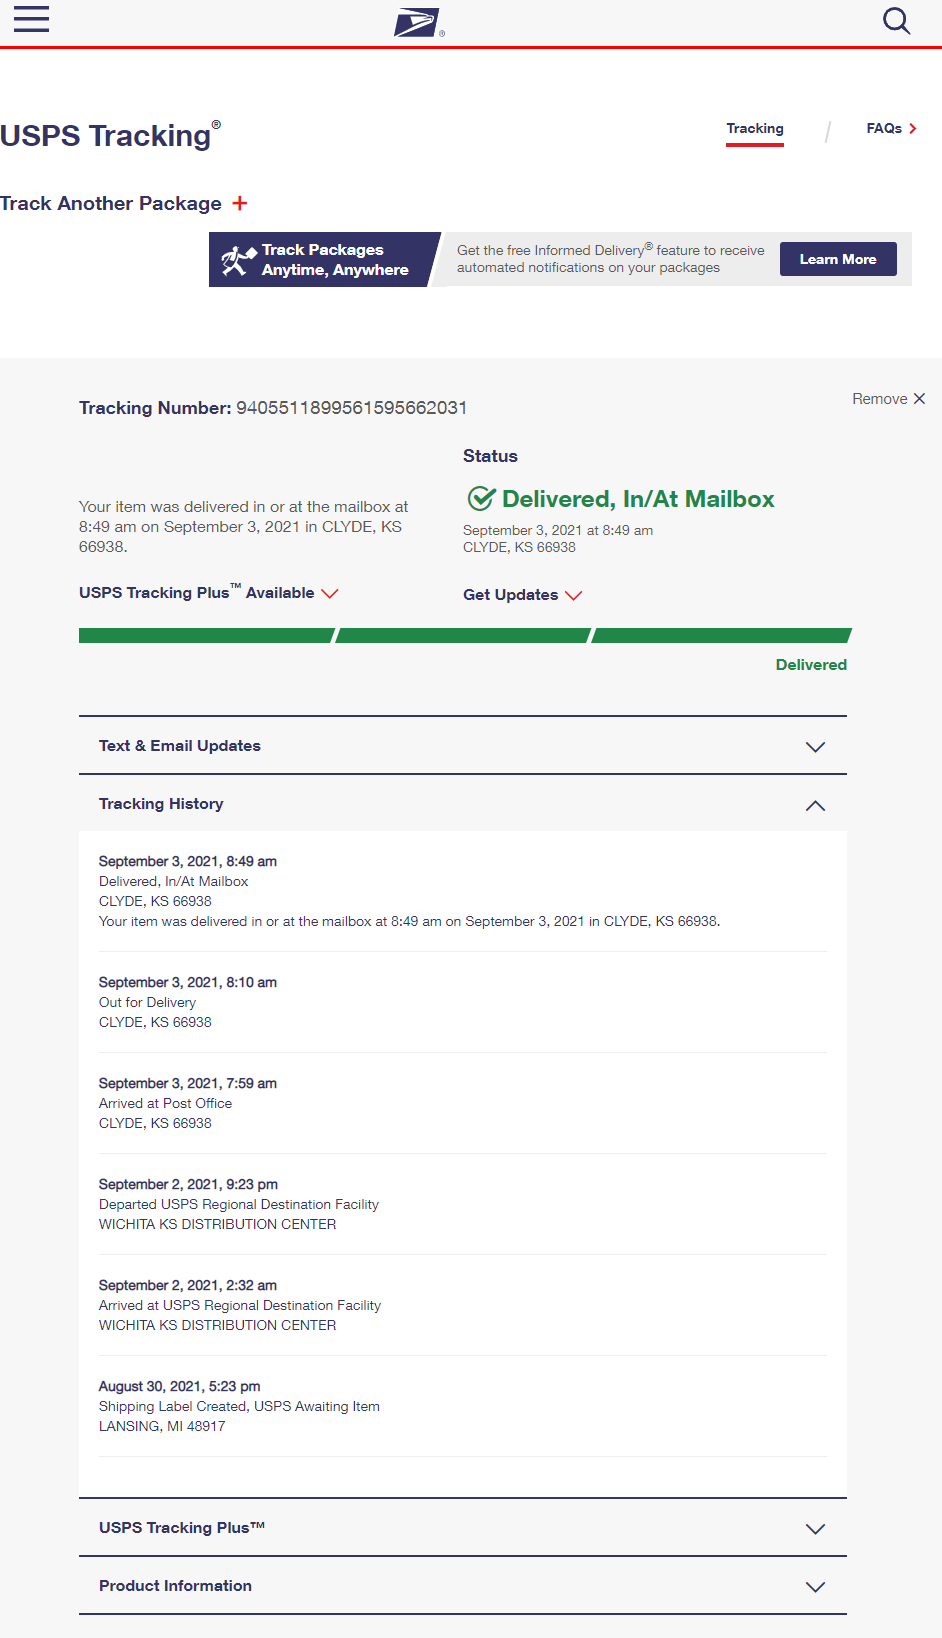Click the Learn More button
This screenshot has height=1638, width=942.
pyautogui.click(x=838, y=259)
